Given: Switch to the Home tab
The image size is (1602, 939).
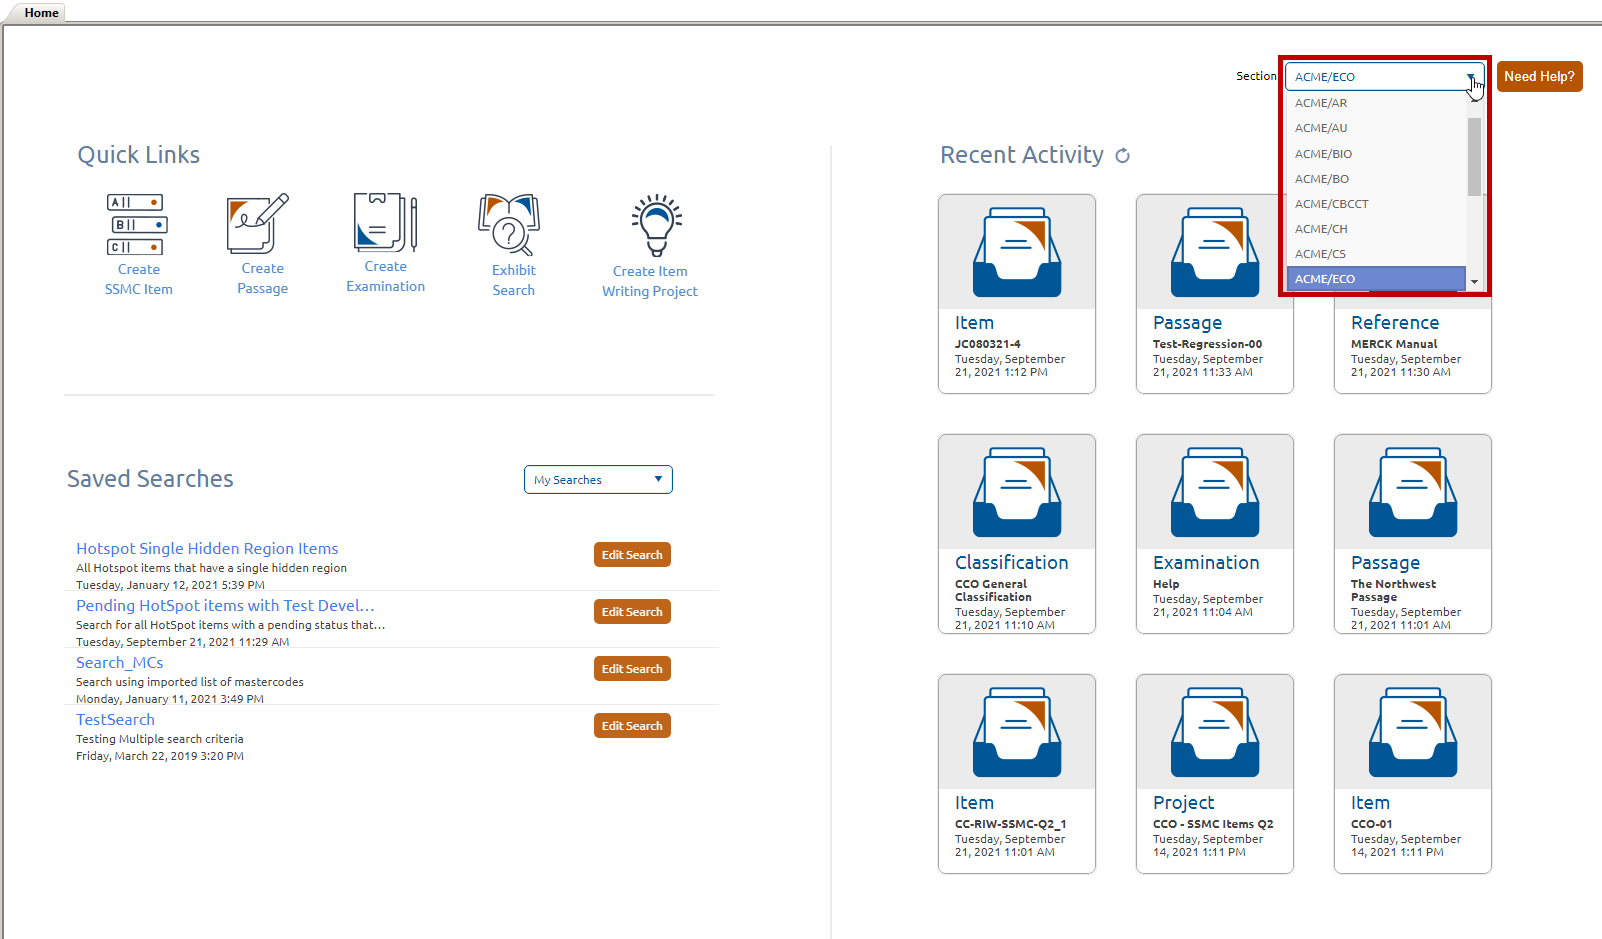Looking at the screenshot, I should click(x=41, y=13).
